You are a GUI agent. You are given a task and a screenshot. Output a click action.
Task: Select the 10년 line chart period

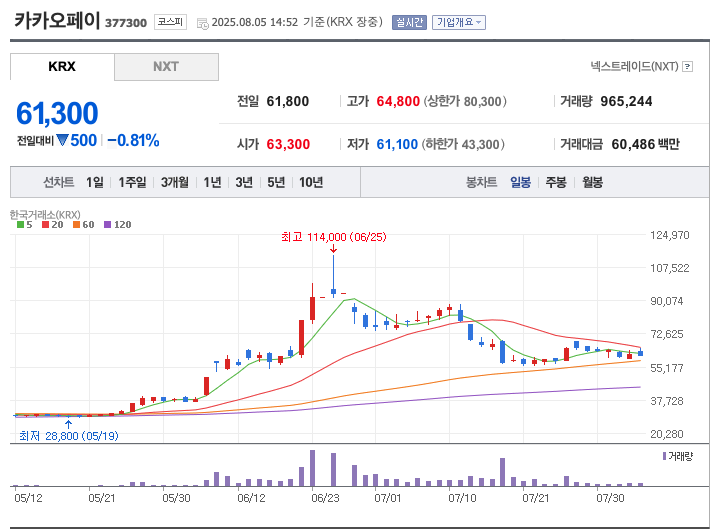coord(311,182)
